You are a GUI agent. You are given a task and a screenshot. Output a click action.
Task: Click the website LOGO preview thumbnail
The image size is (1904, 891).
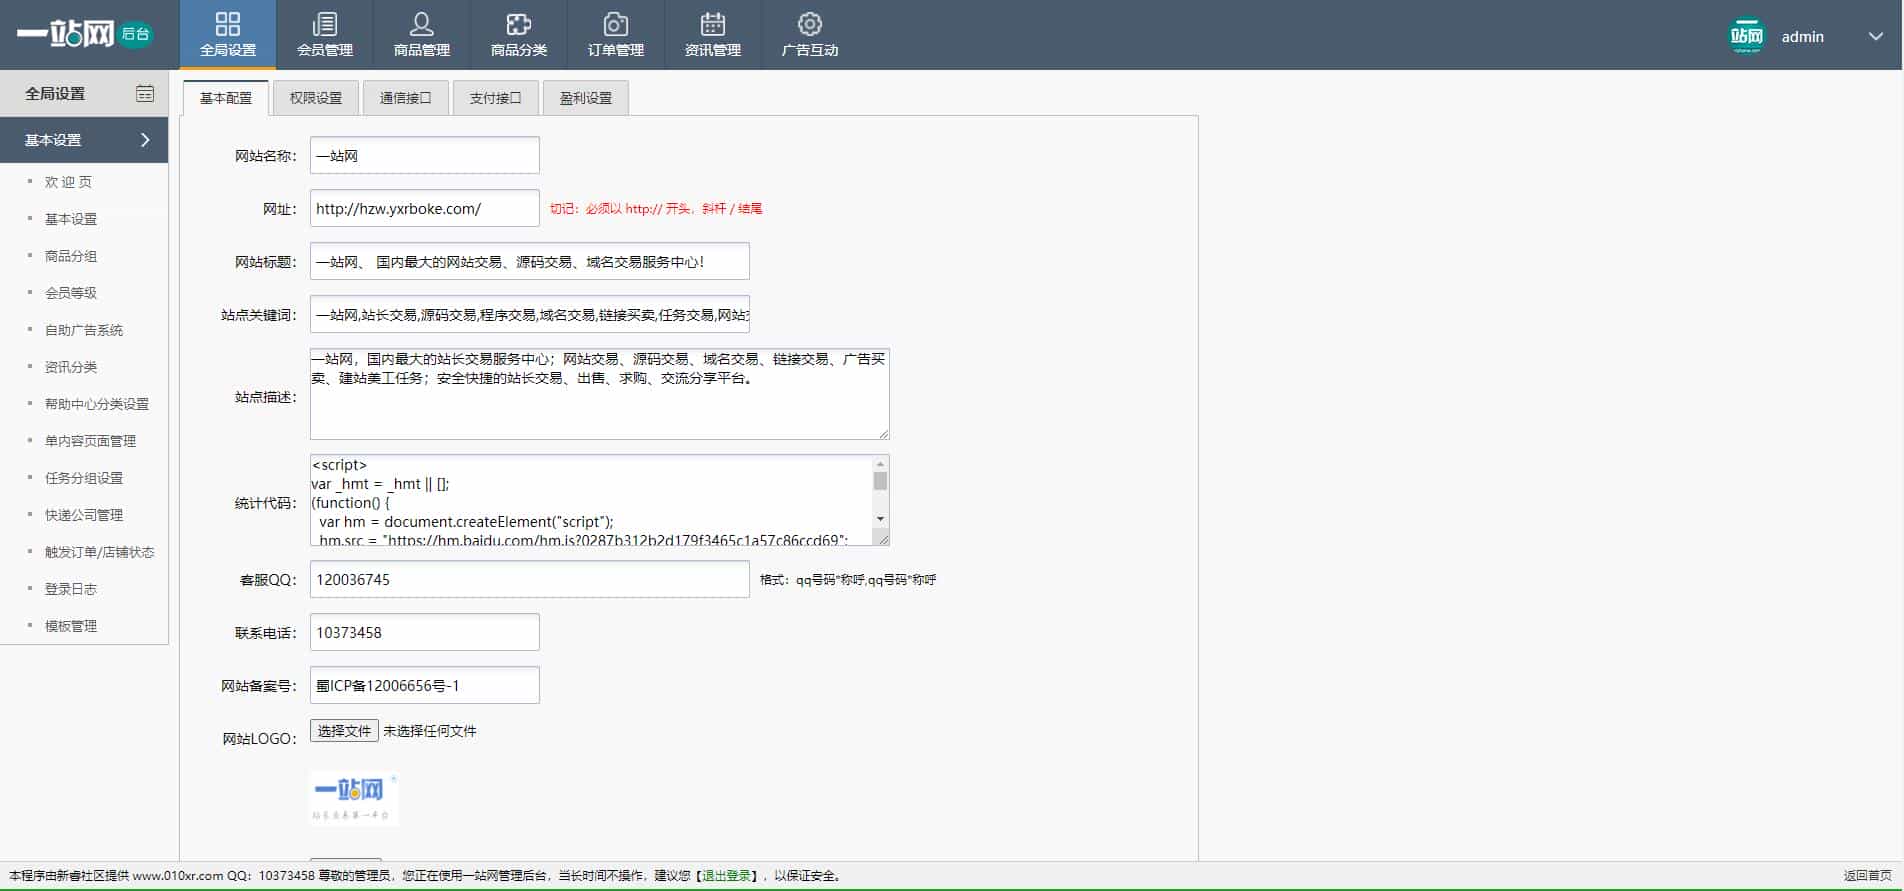point(354,797)
